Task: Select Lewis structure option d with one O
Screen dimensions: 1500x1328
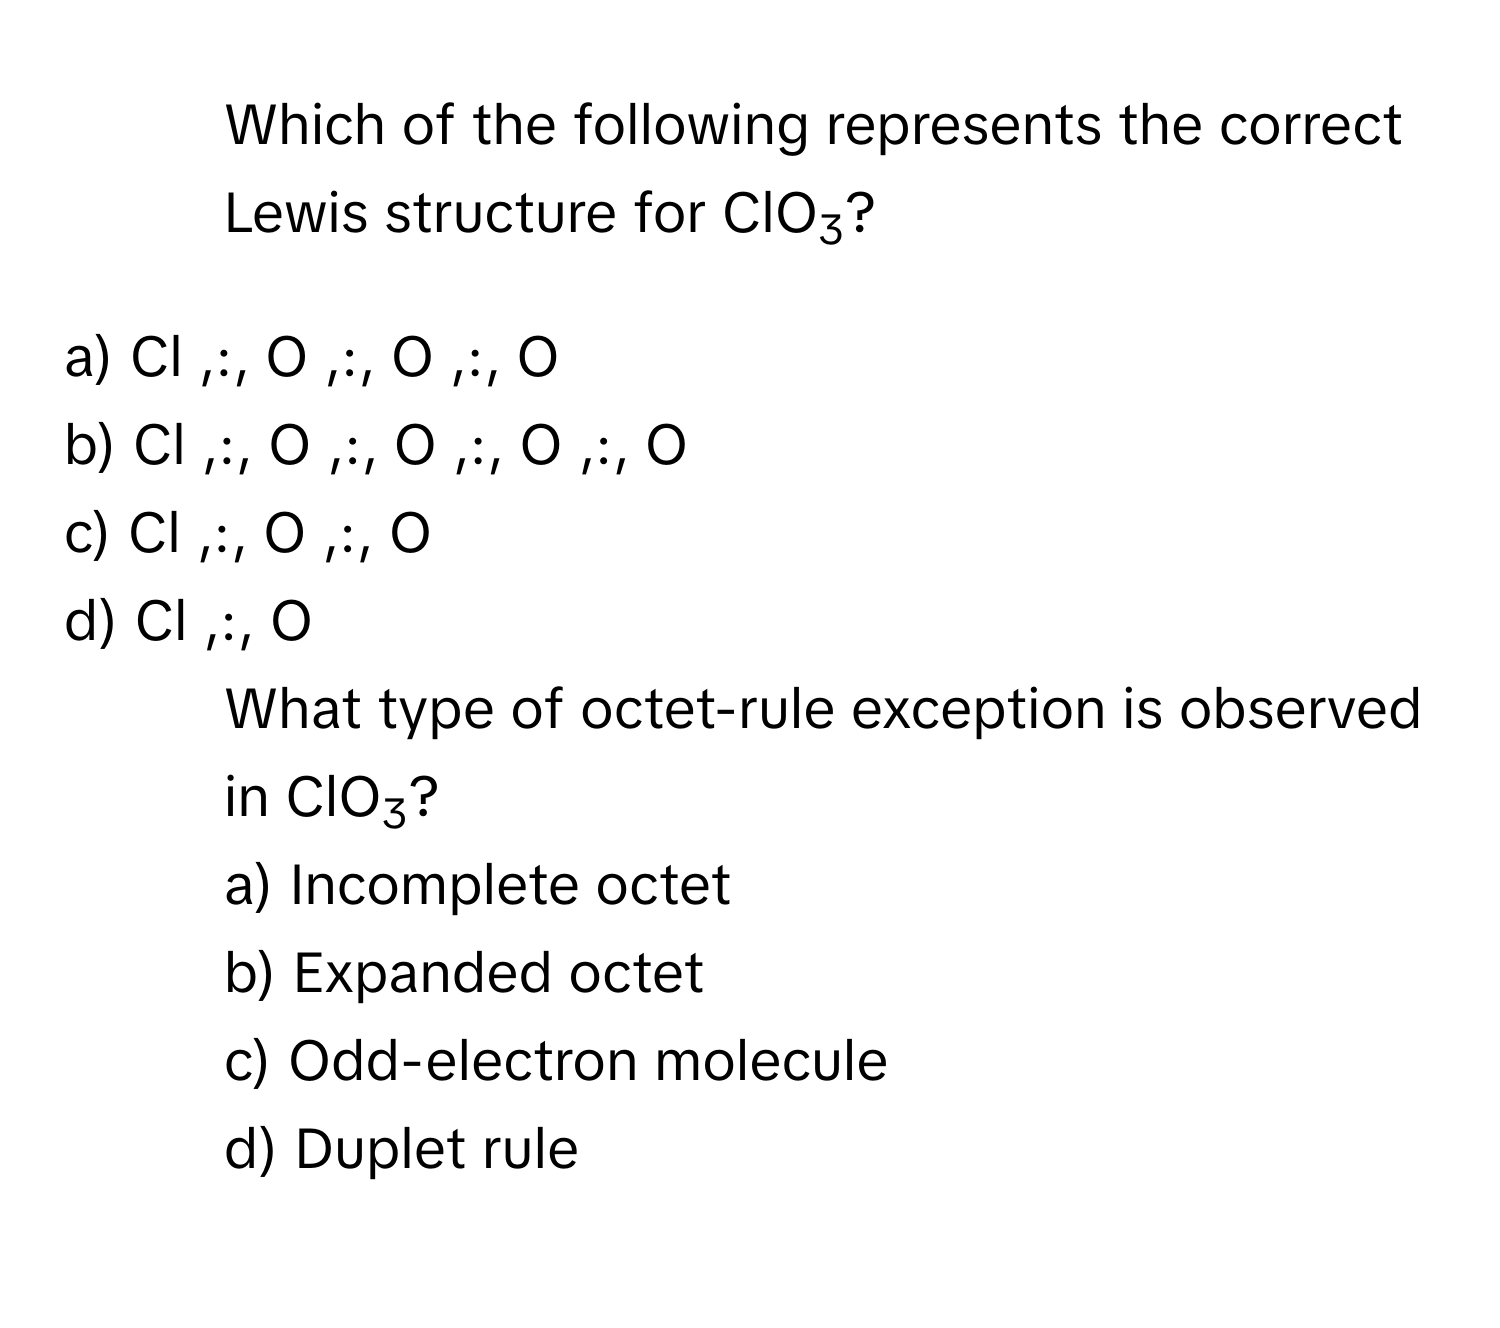Action: pos(187,622)
